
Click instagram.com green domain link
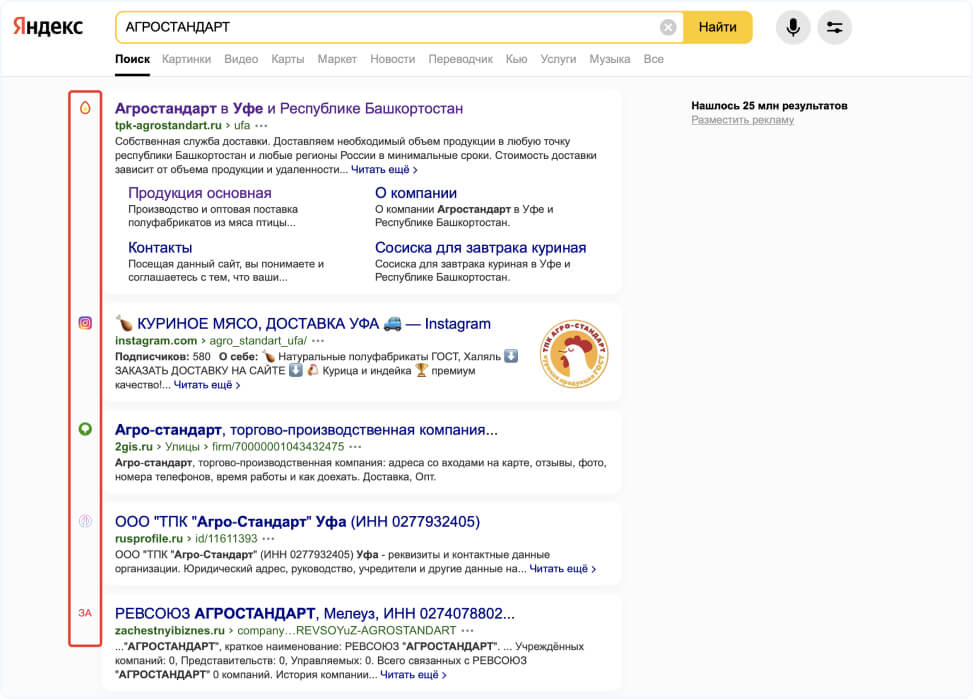[x=156, y=341]
